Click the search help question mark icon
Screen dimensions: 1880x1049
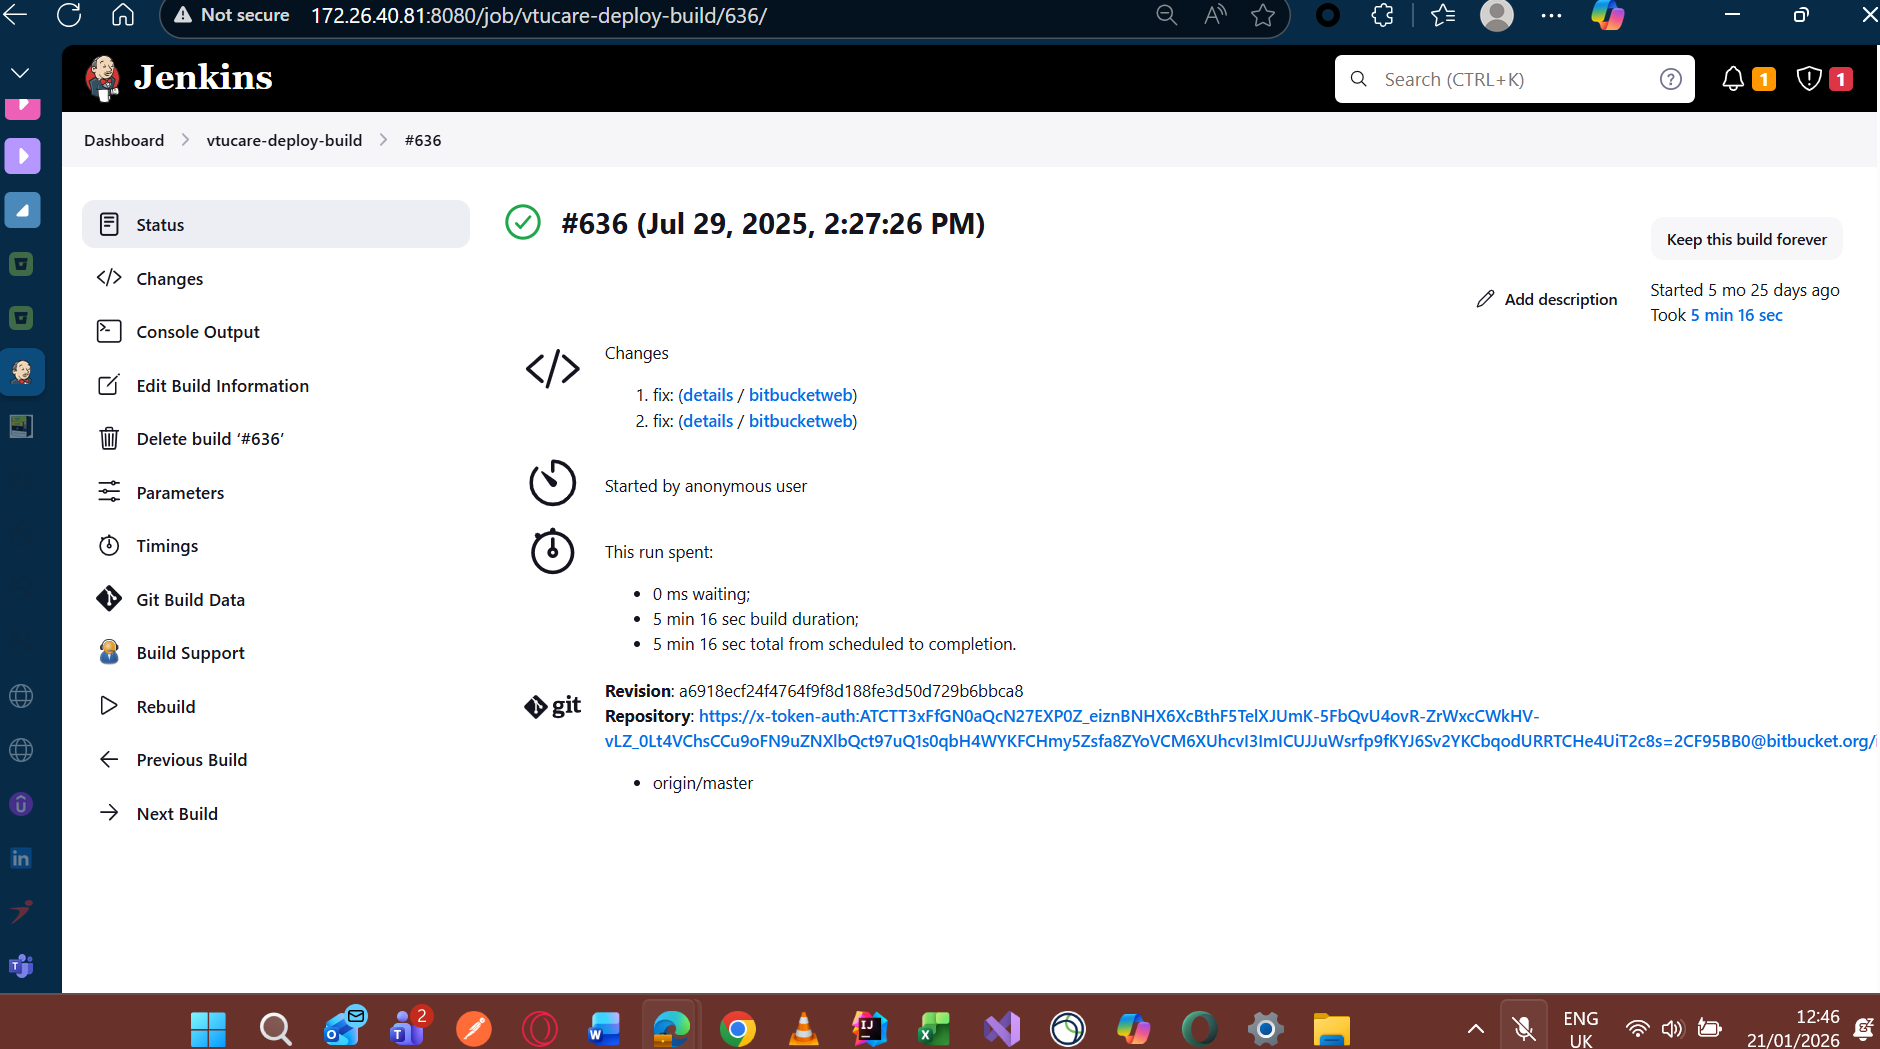point(1670,79)
